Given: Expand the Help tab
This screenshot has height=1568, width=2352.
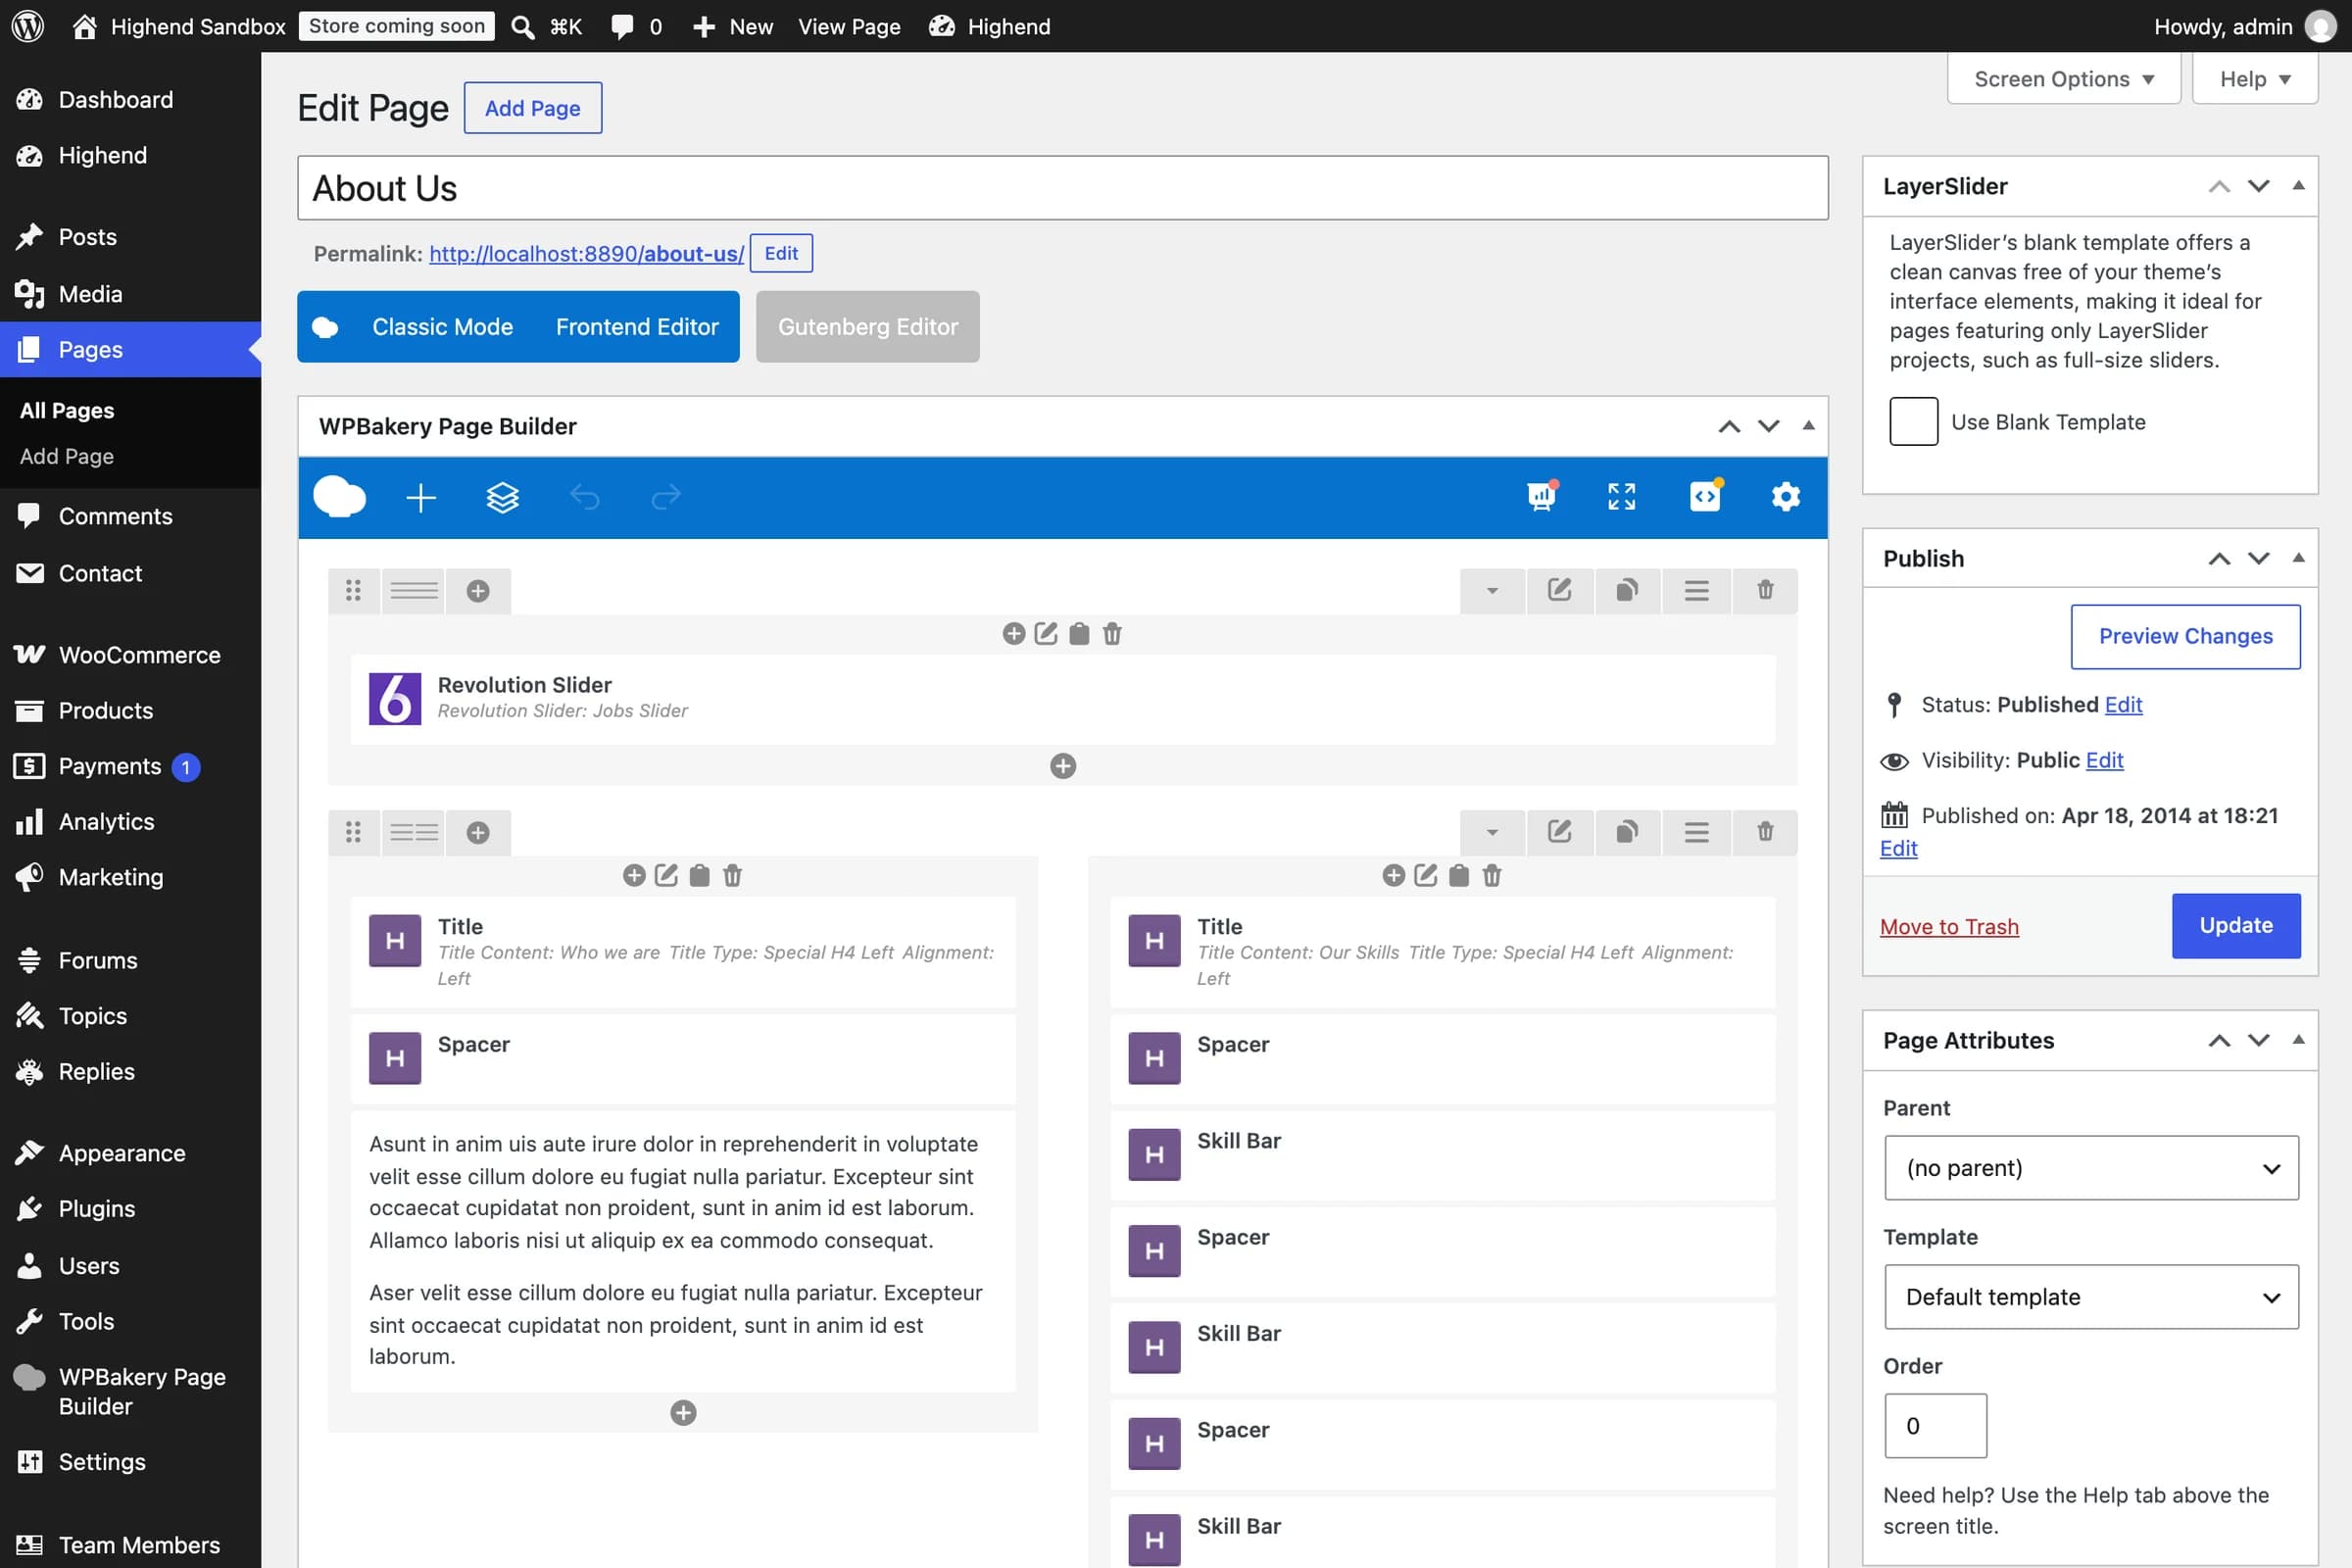Looking at the screenshot, I should [x=2254, y=79].
